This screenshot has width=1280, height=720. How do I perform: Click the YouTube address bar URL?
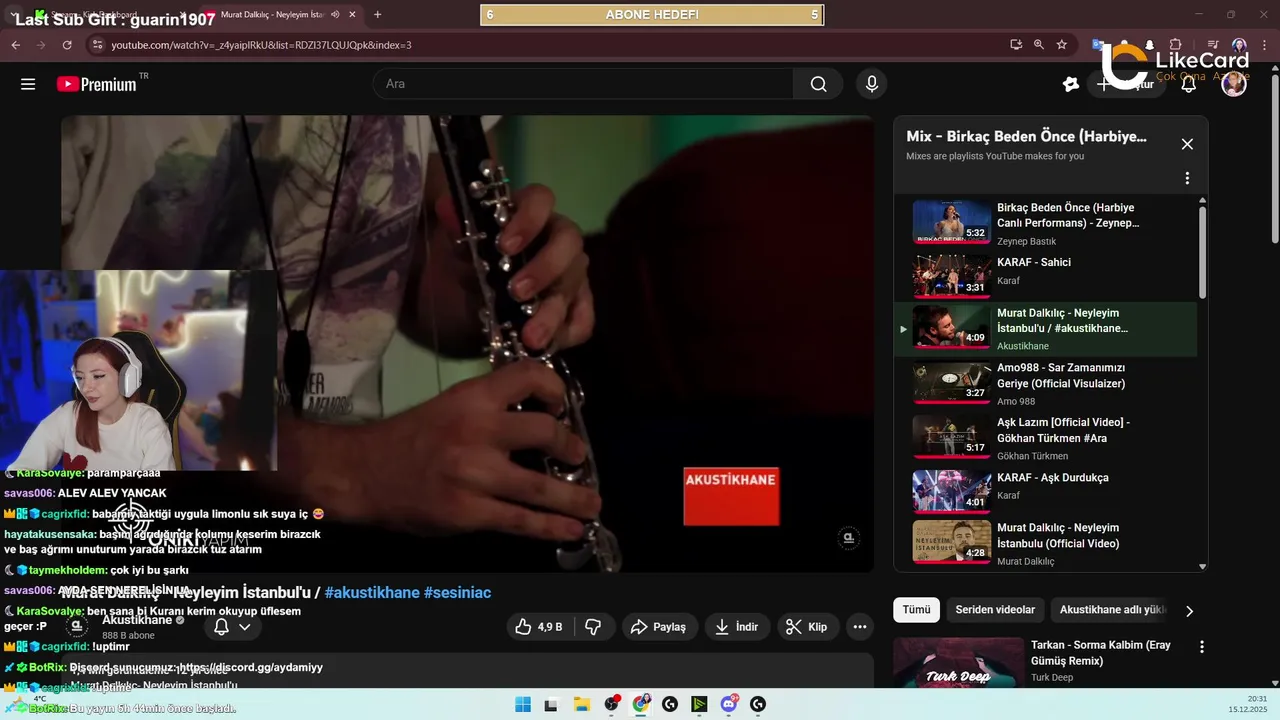point(261,45)
